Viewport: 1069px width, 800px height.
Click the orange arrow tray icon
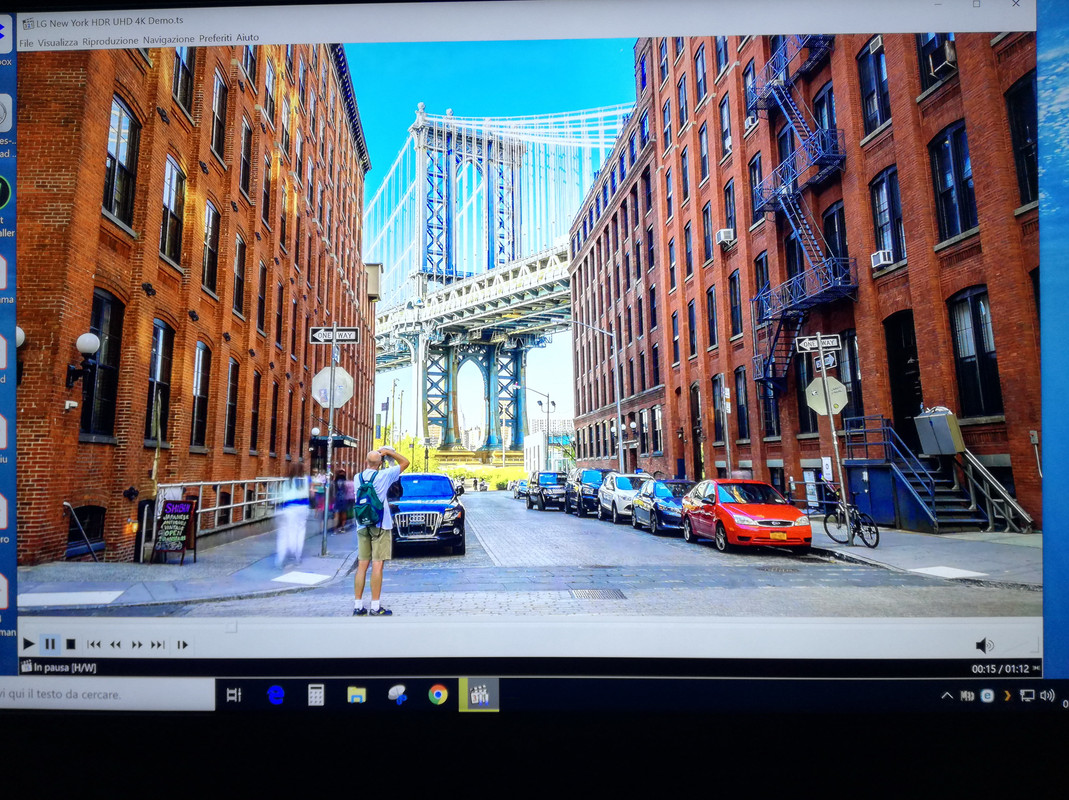pos(1007,696)
